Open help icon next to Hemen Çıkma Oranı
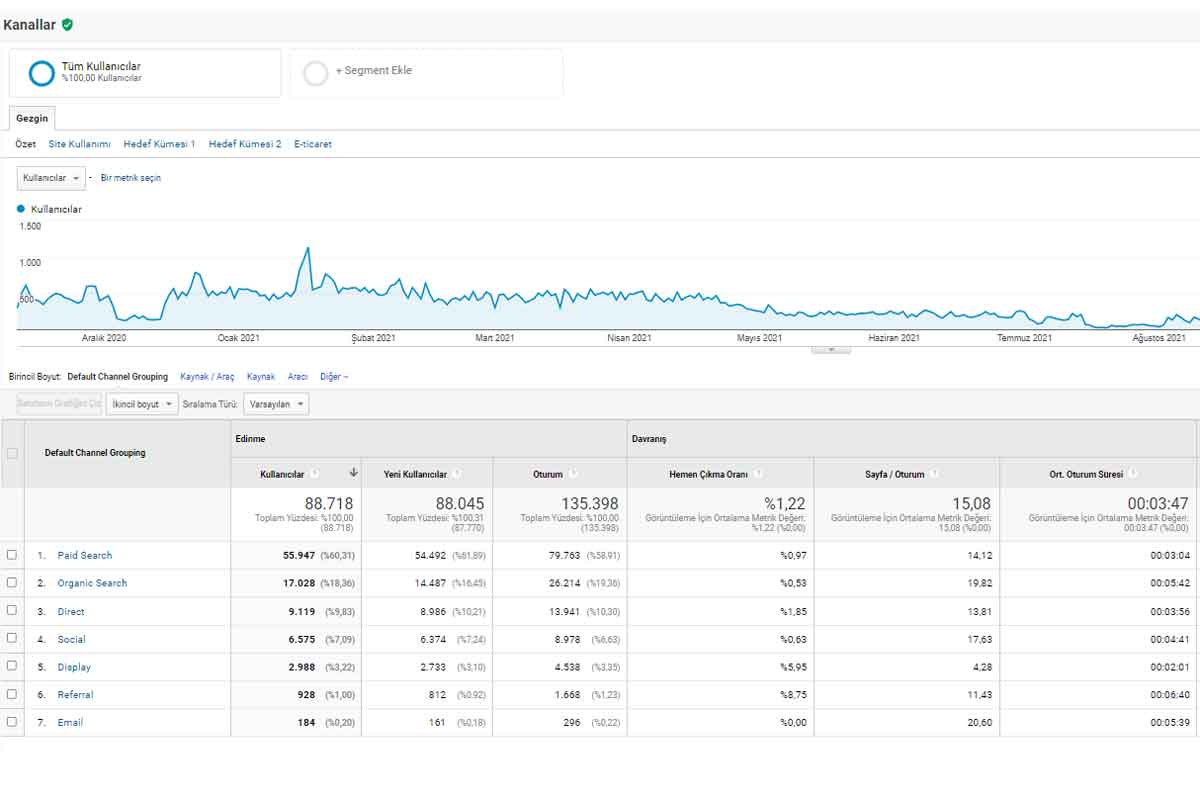 click(758, 474)
